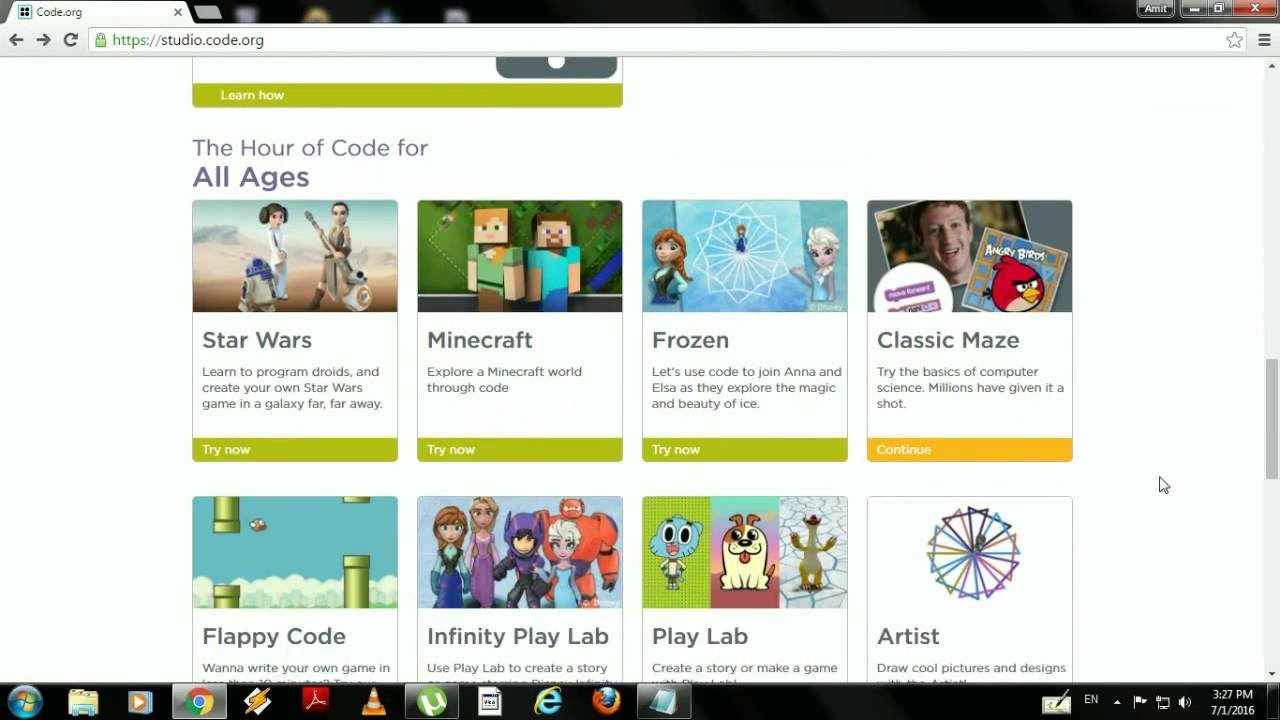This screenshot has width=1280, height=720.
Task: Click Continue under Classic Maze
Action: tap(970, 450)
